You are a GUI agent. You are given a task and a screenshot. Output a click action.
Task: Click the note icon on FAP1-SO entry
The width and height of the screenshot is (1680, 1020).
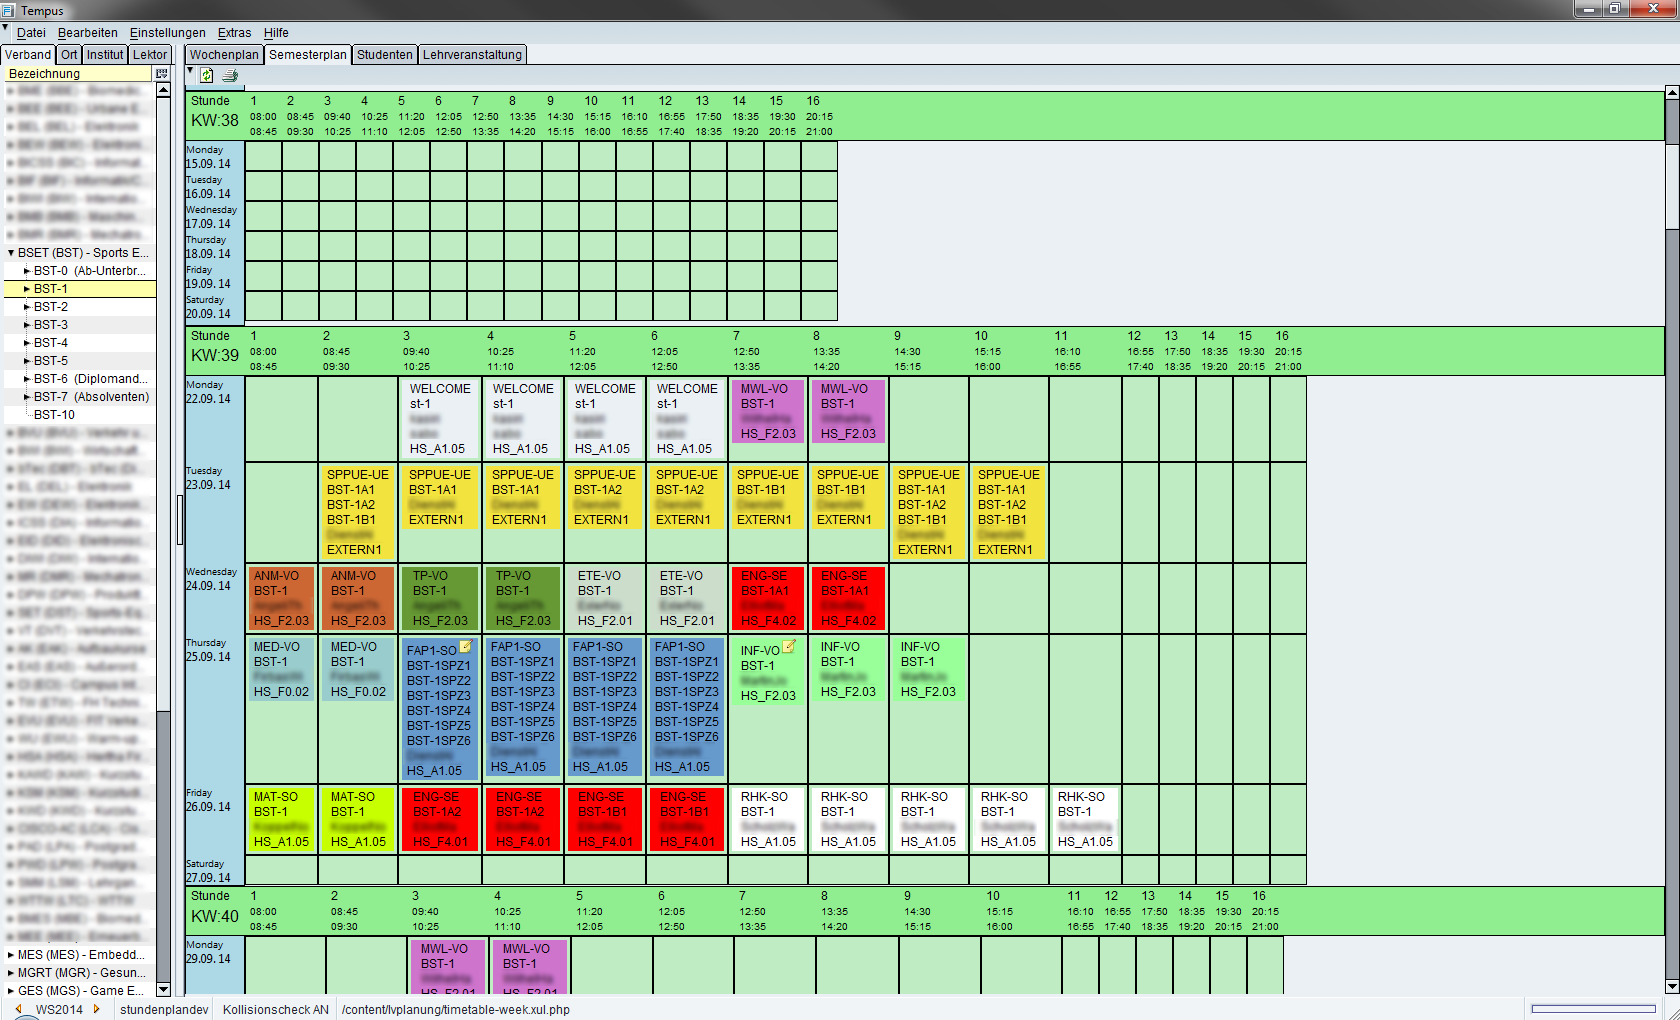pyautogui.click(x=466, y=647)
